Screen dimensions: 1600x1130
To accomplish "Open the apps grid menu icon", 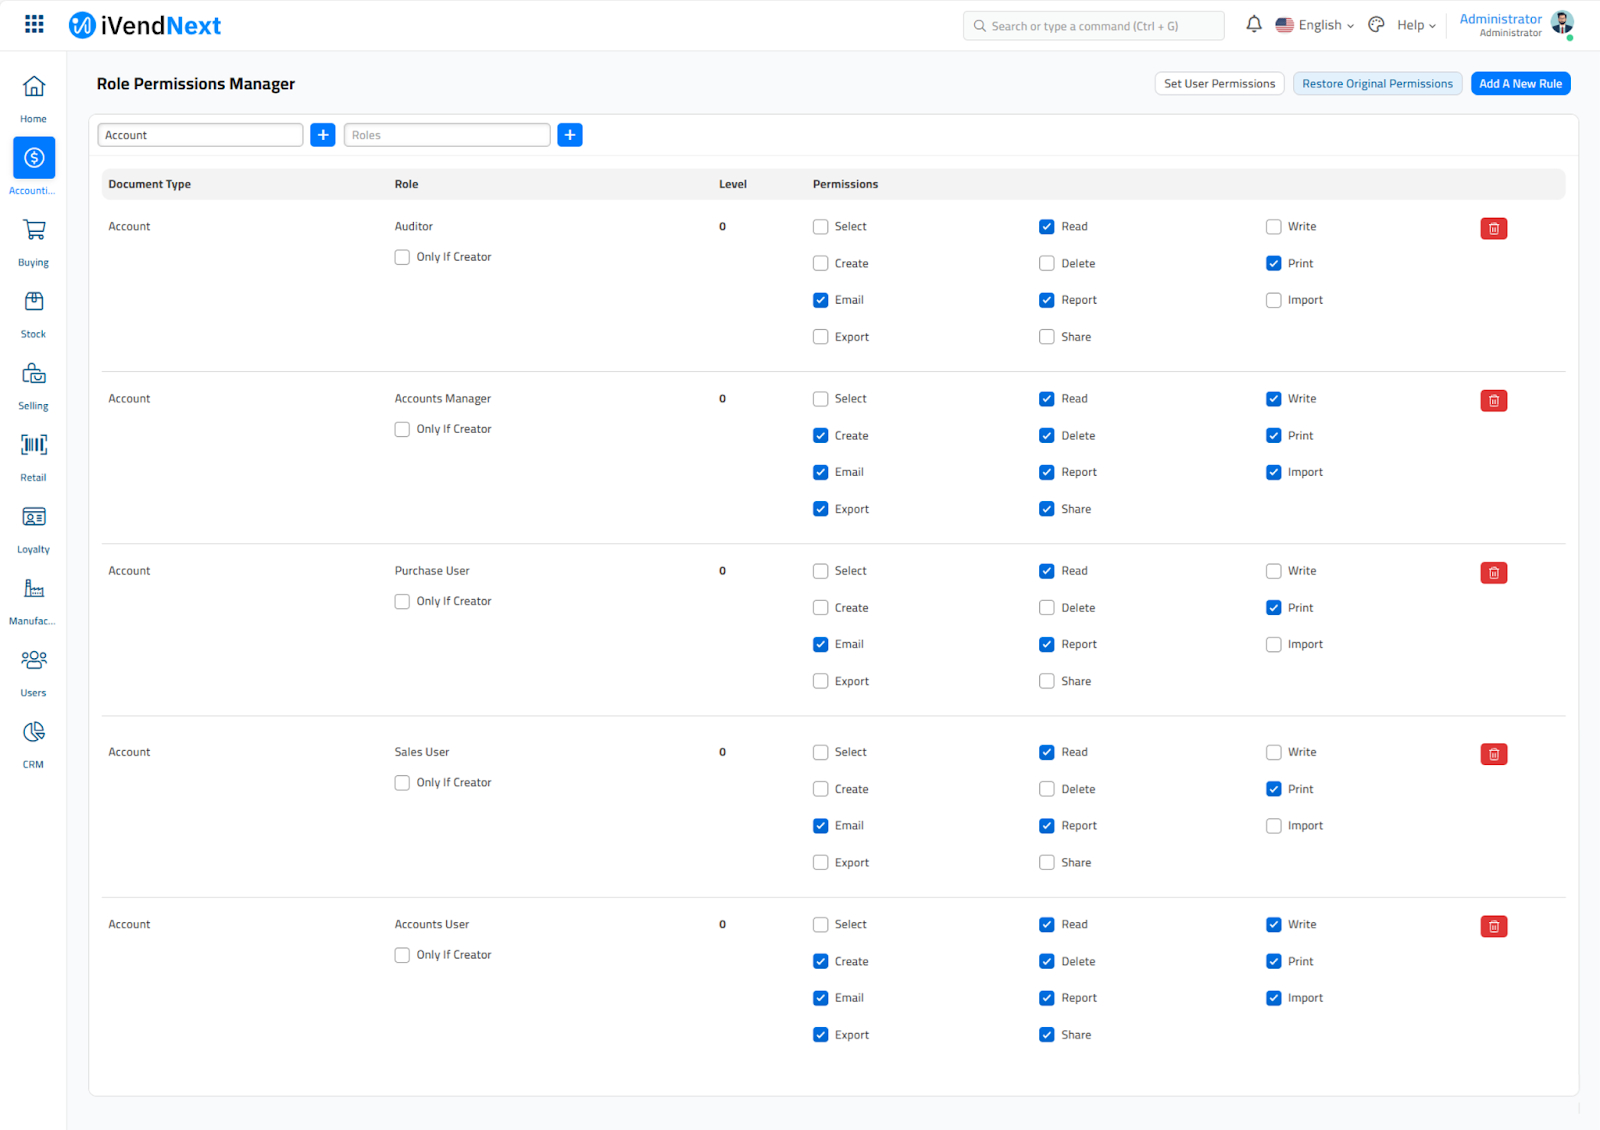I will point(34,24).
